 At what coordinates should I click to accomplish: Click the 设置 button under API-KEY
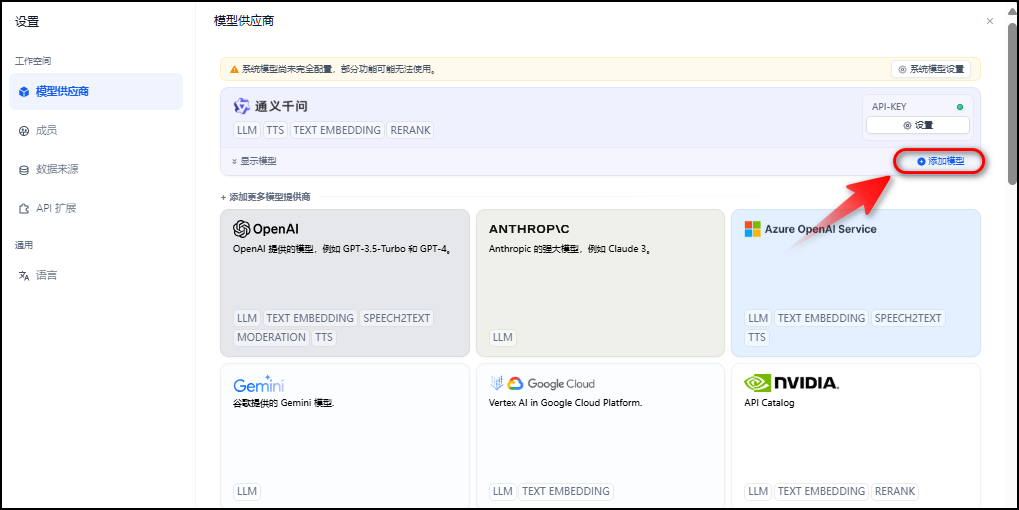(x=918, y=125)
